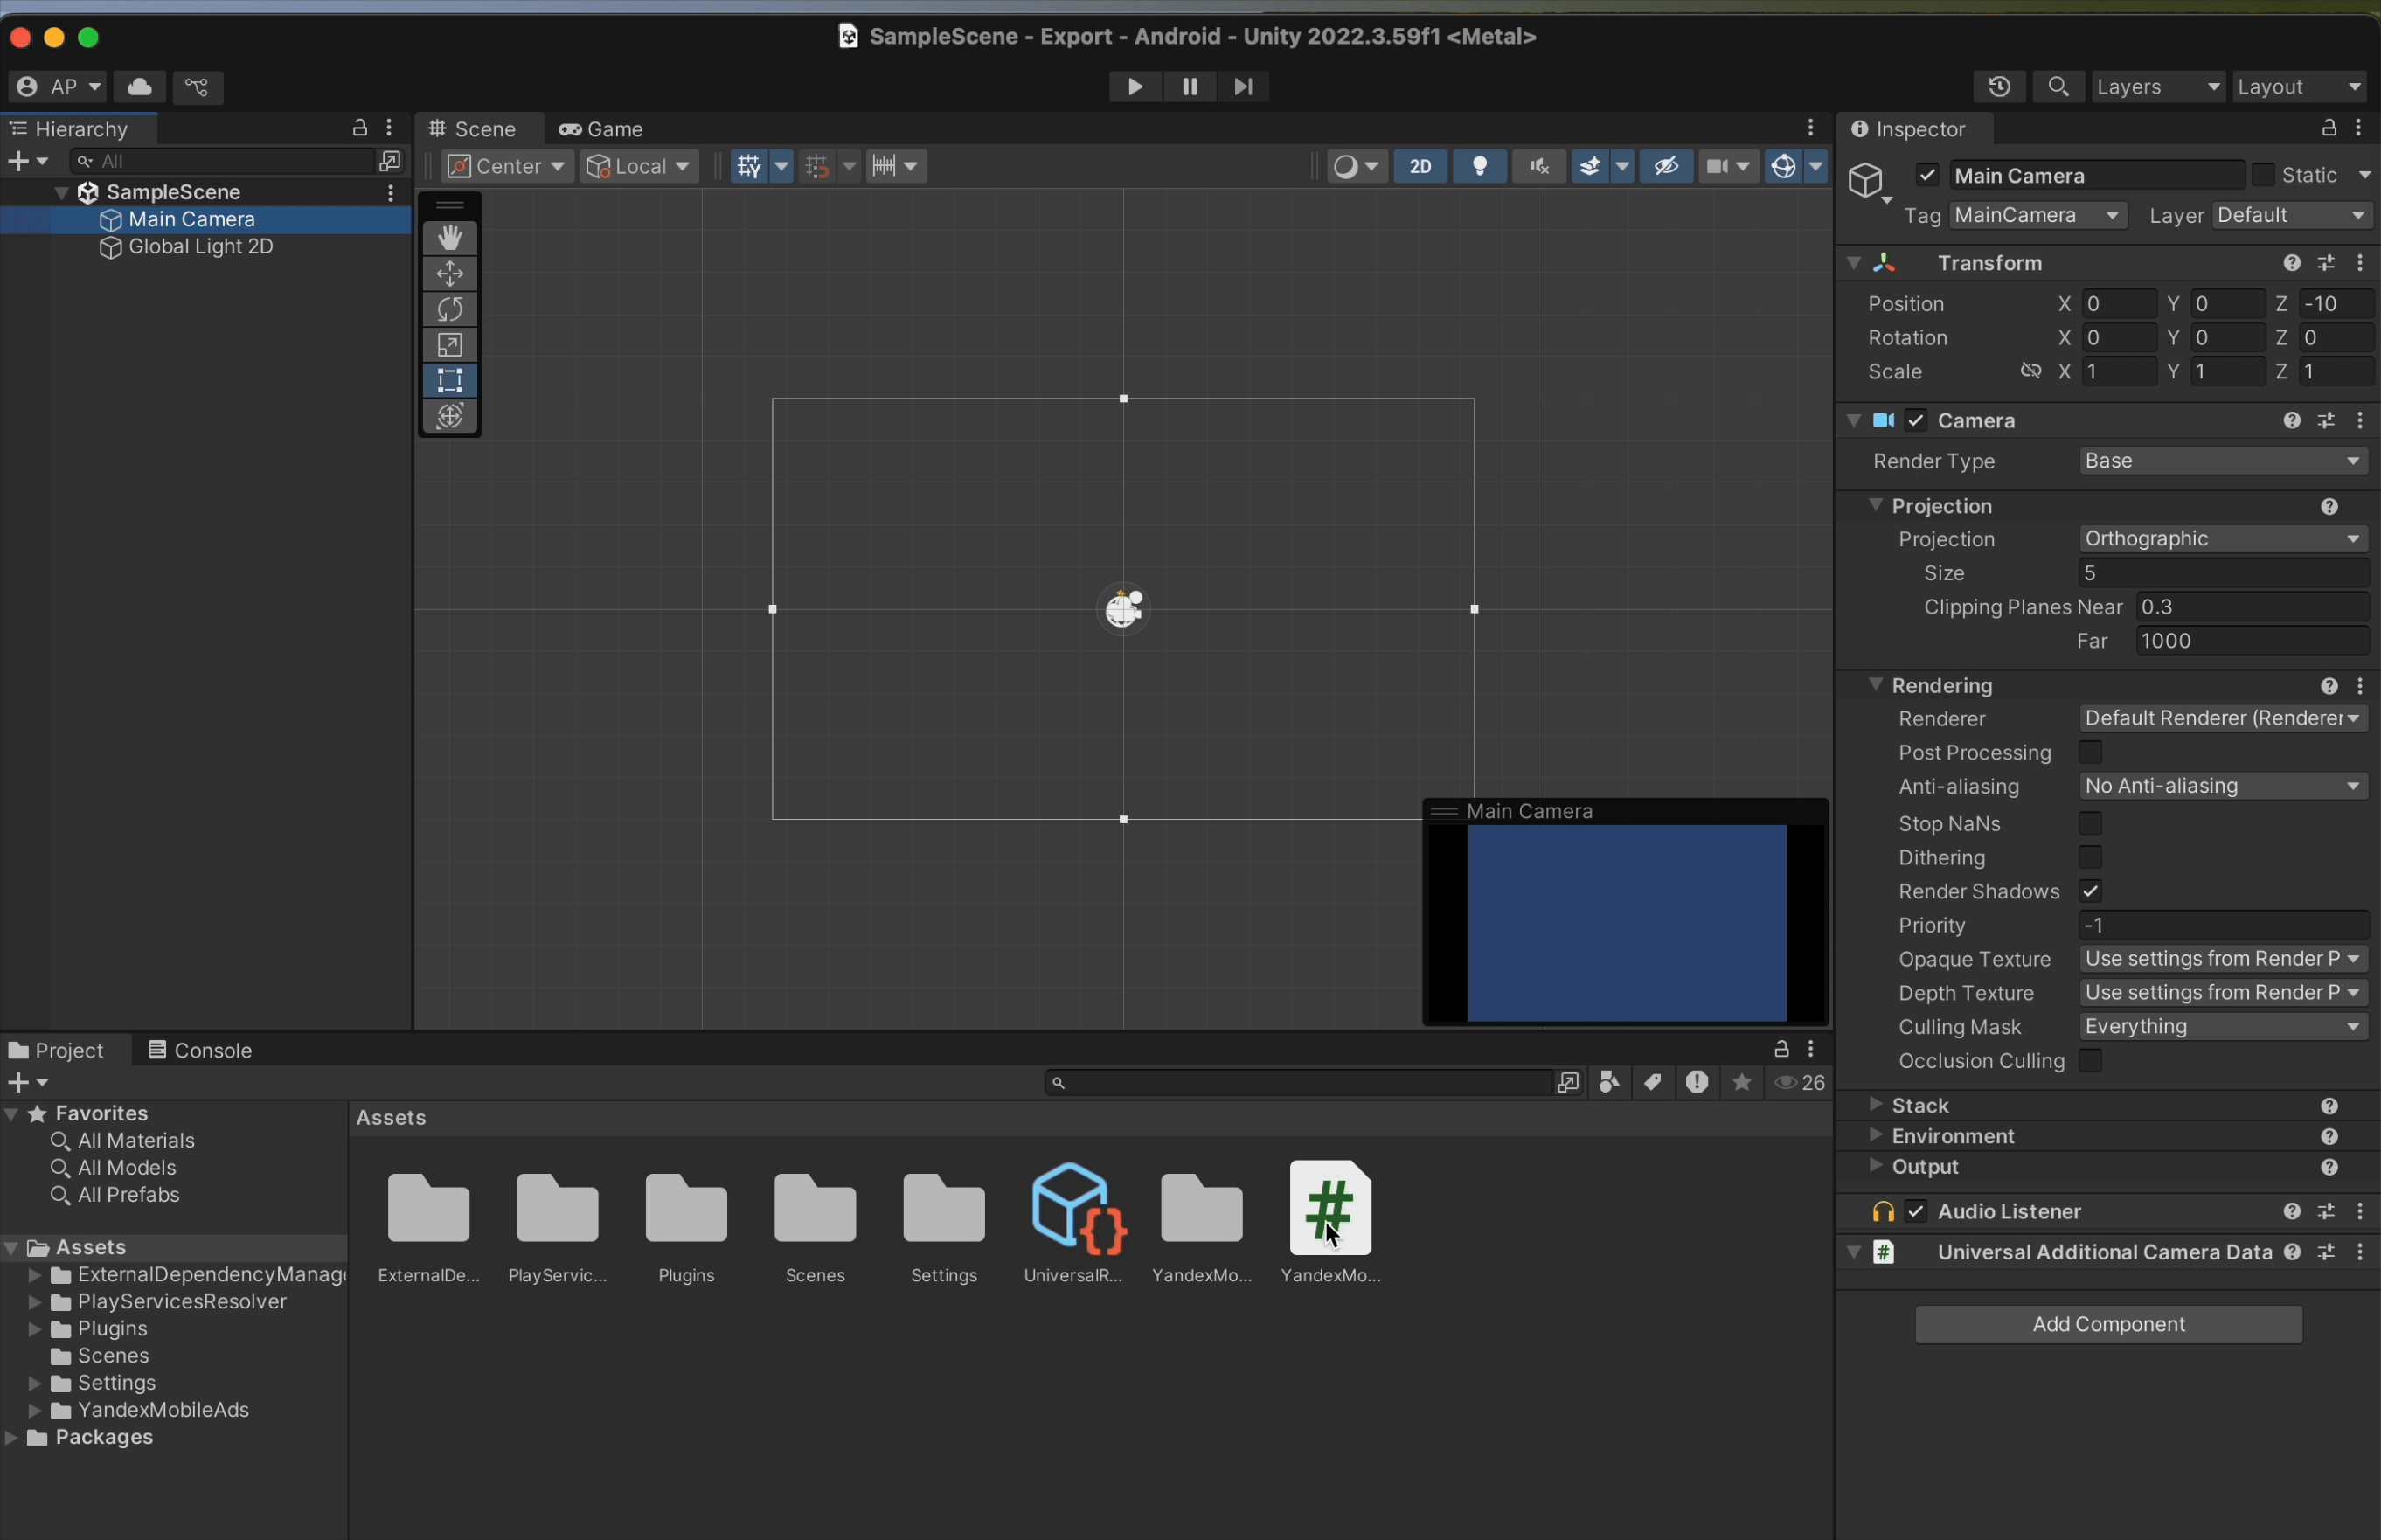
Task: Open the Anti-aliasing dropdown
Action: coord(2224,786)
